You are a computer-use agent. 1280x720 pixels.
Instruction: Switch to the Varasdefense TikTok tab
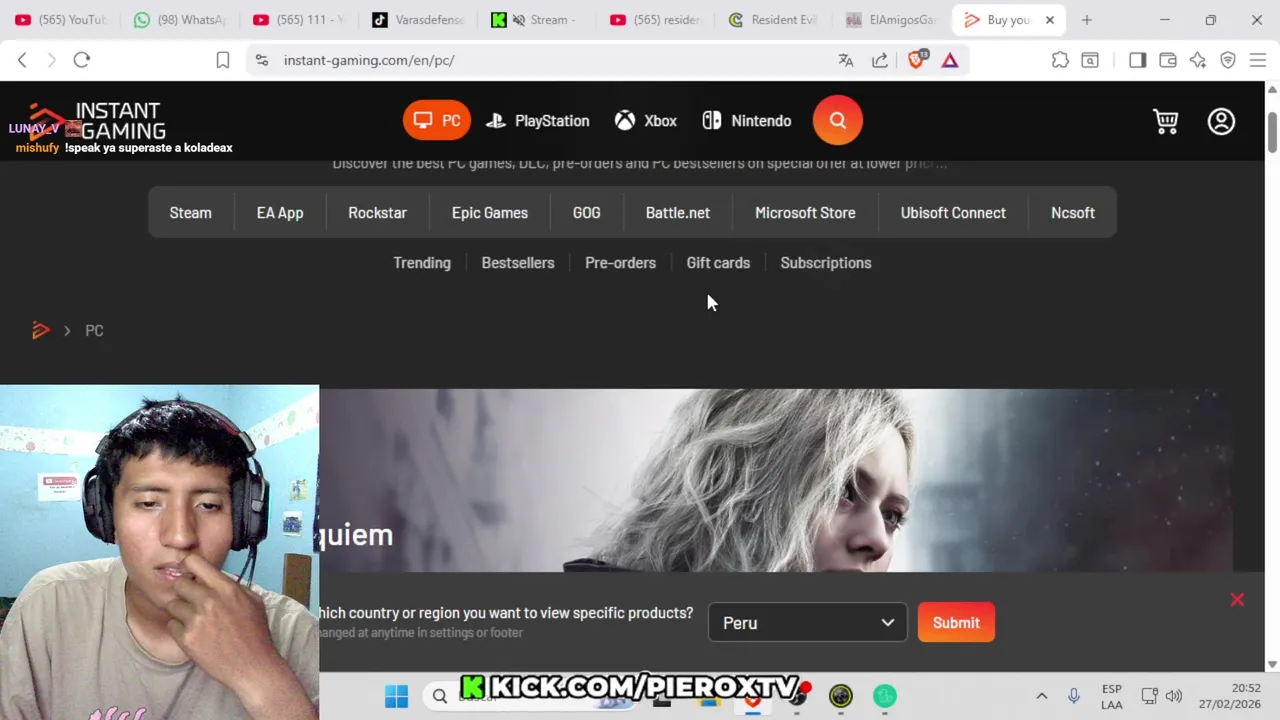coord(418,20)
